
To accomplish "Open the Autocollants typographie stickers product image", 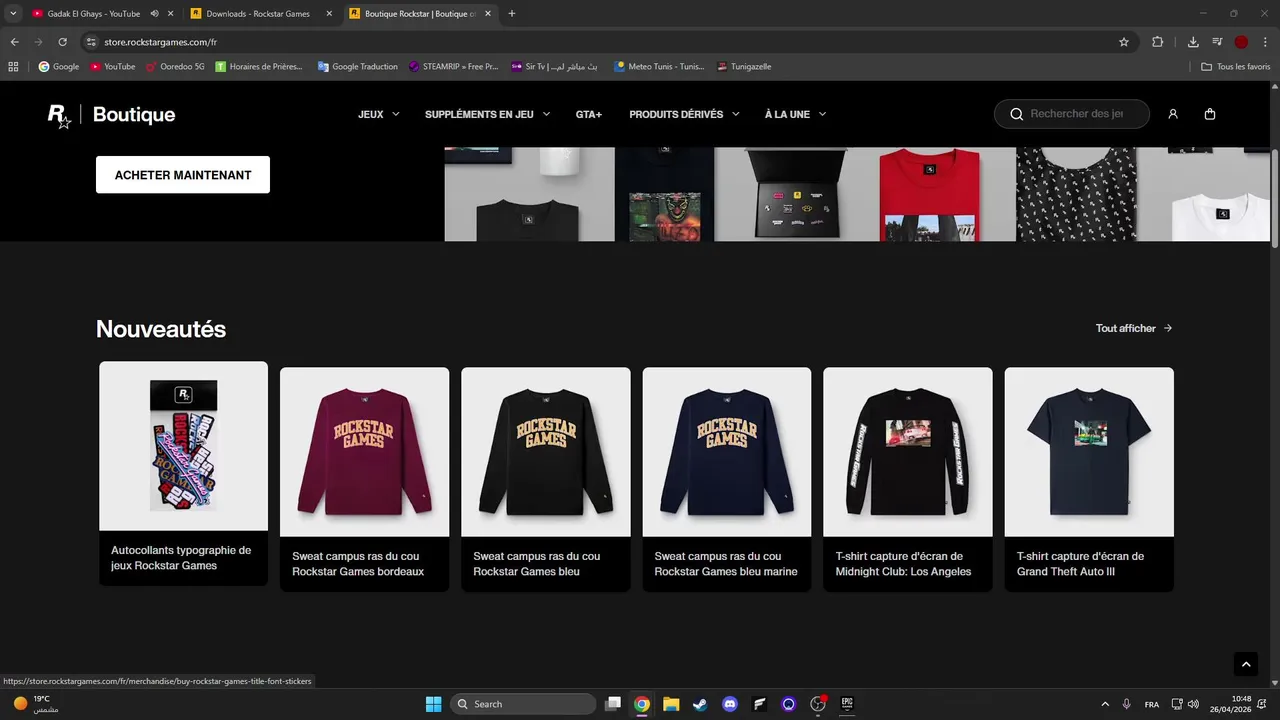I will pyautogui.click(x=184, y=446).
